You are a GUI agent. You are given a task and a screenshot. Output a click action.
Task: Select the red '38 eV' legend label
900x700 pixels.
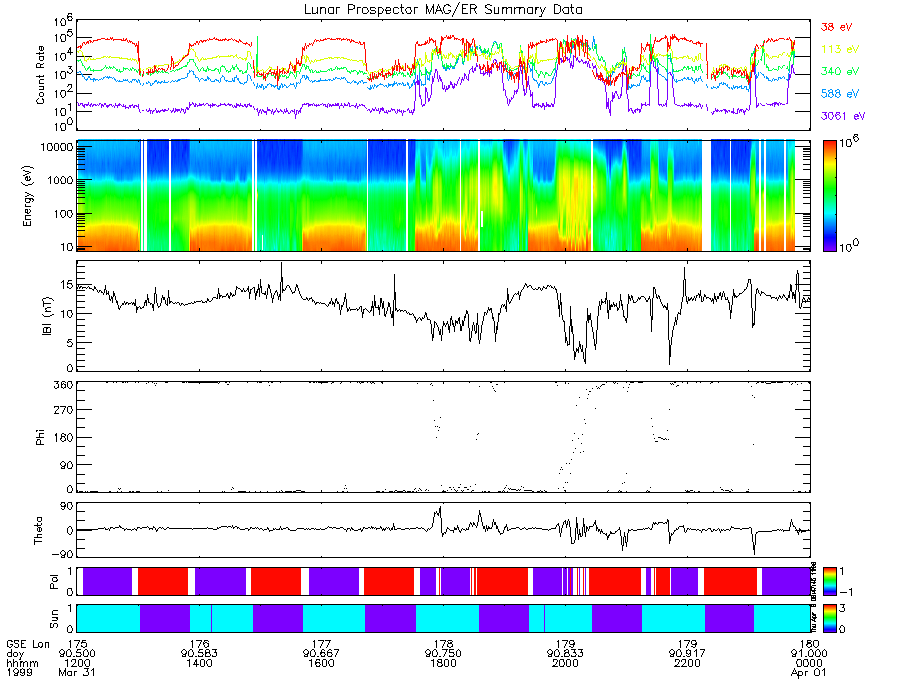(x=837, y=27)
